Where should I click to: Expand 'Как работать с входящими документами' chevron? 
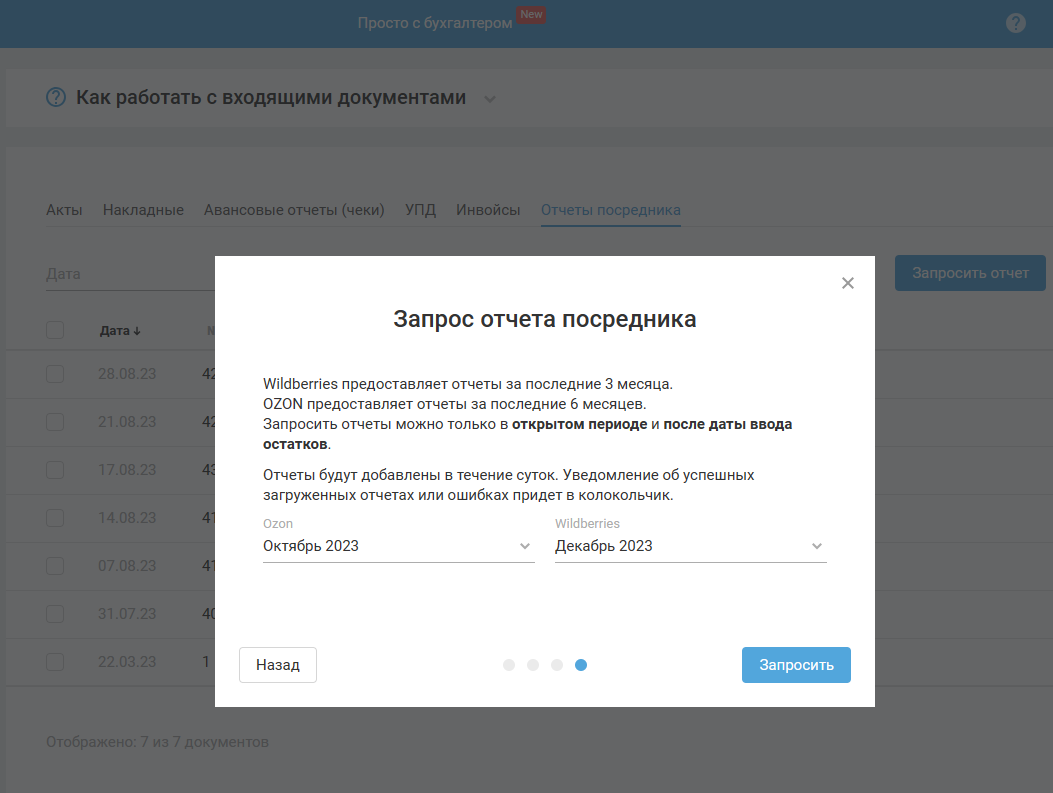pyautogui.click(x=490, y=99)
